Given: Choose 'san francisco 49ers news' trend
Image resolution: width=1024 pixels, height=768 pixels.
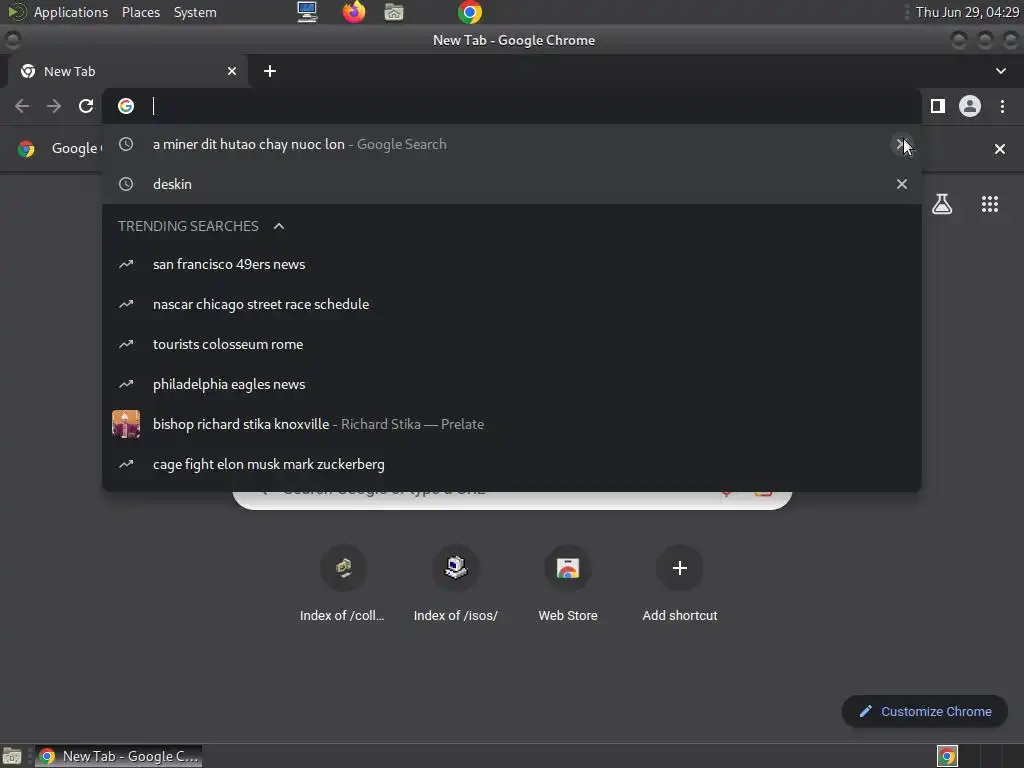Looking at the screenshot, I should (511, 264).
